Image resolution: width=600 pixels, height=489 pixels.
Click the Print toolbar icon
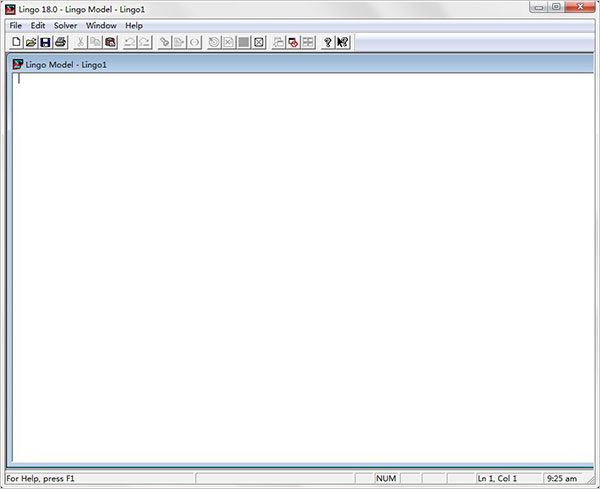pos(60,42)
